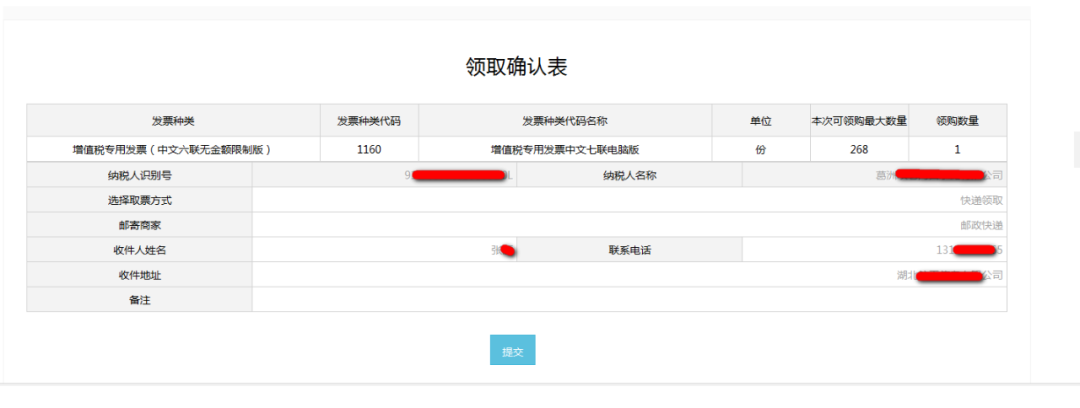Click the 领取确认表 page title
Screen dimensions: 1080x408
tap(517, 67)
